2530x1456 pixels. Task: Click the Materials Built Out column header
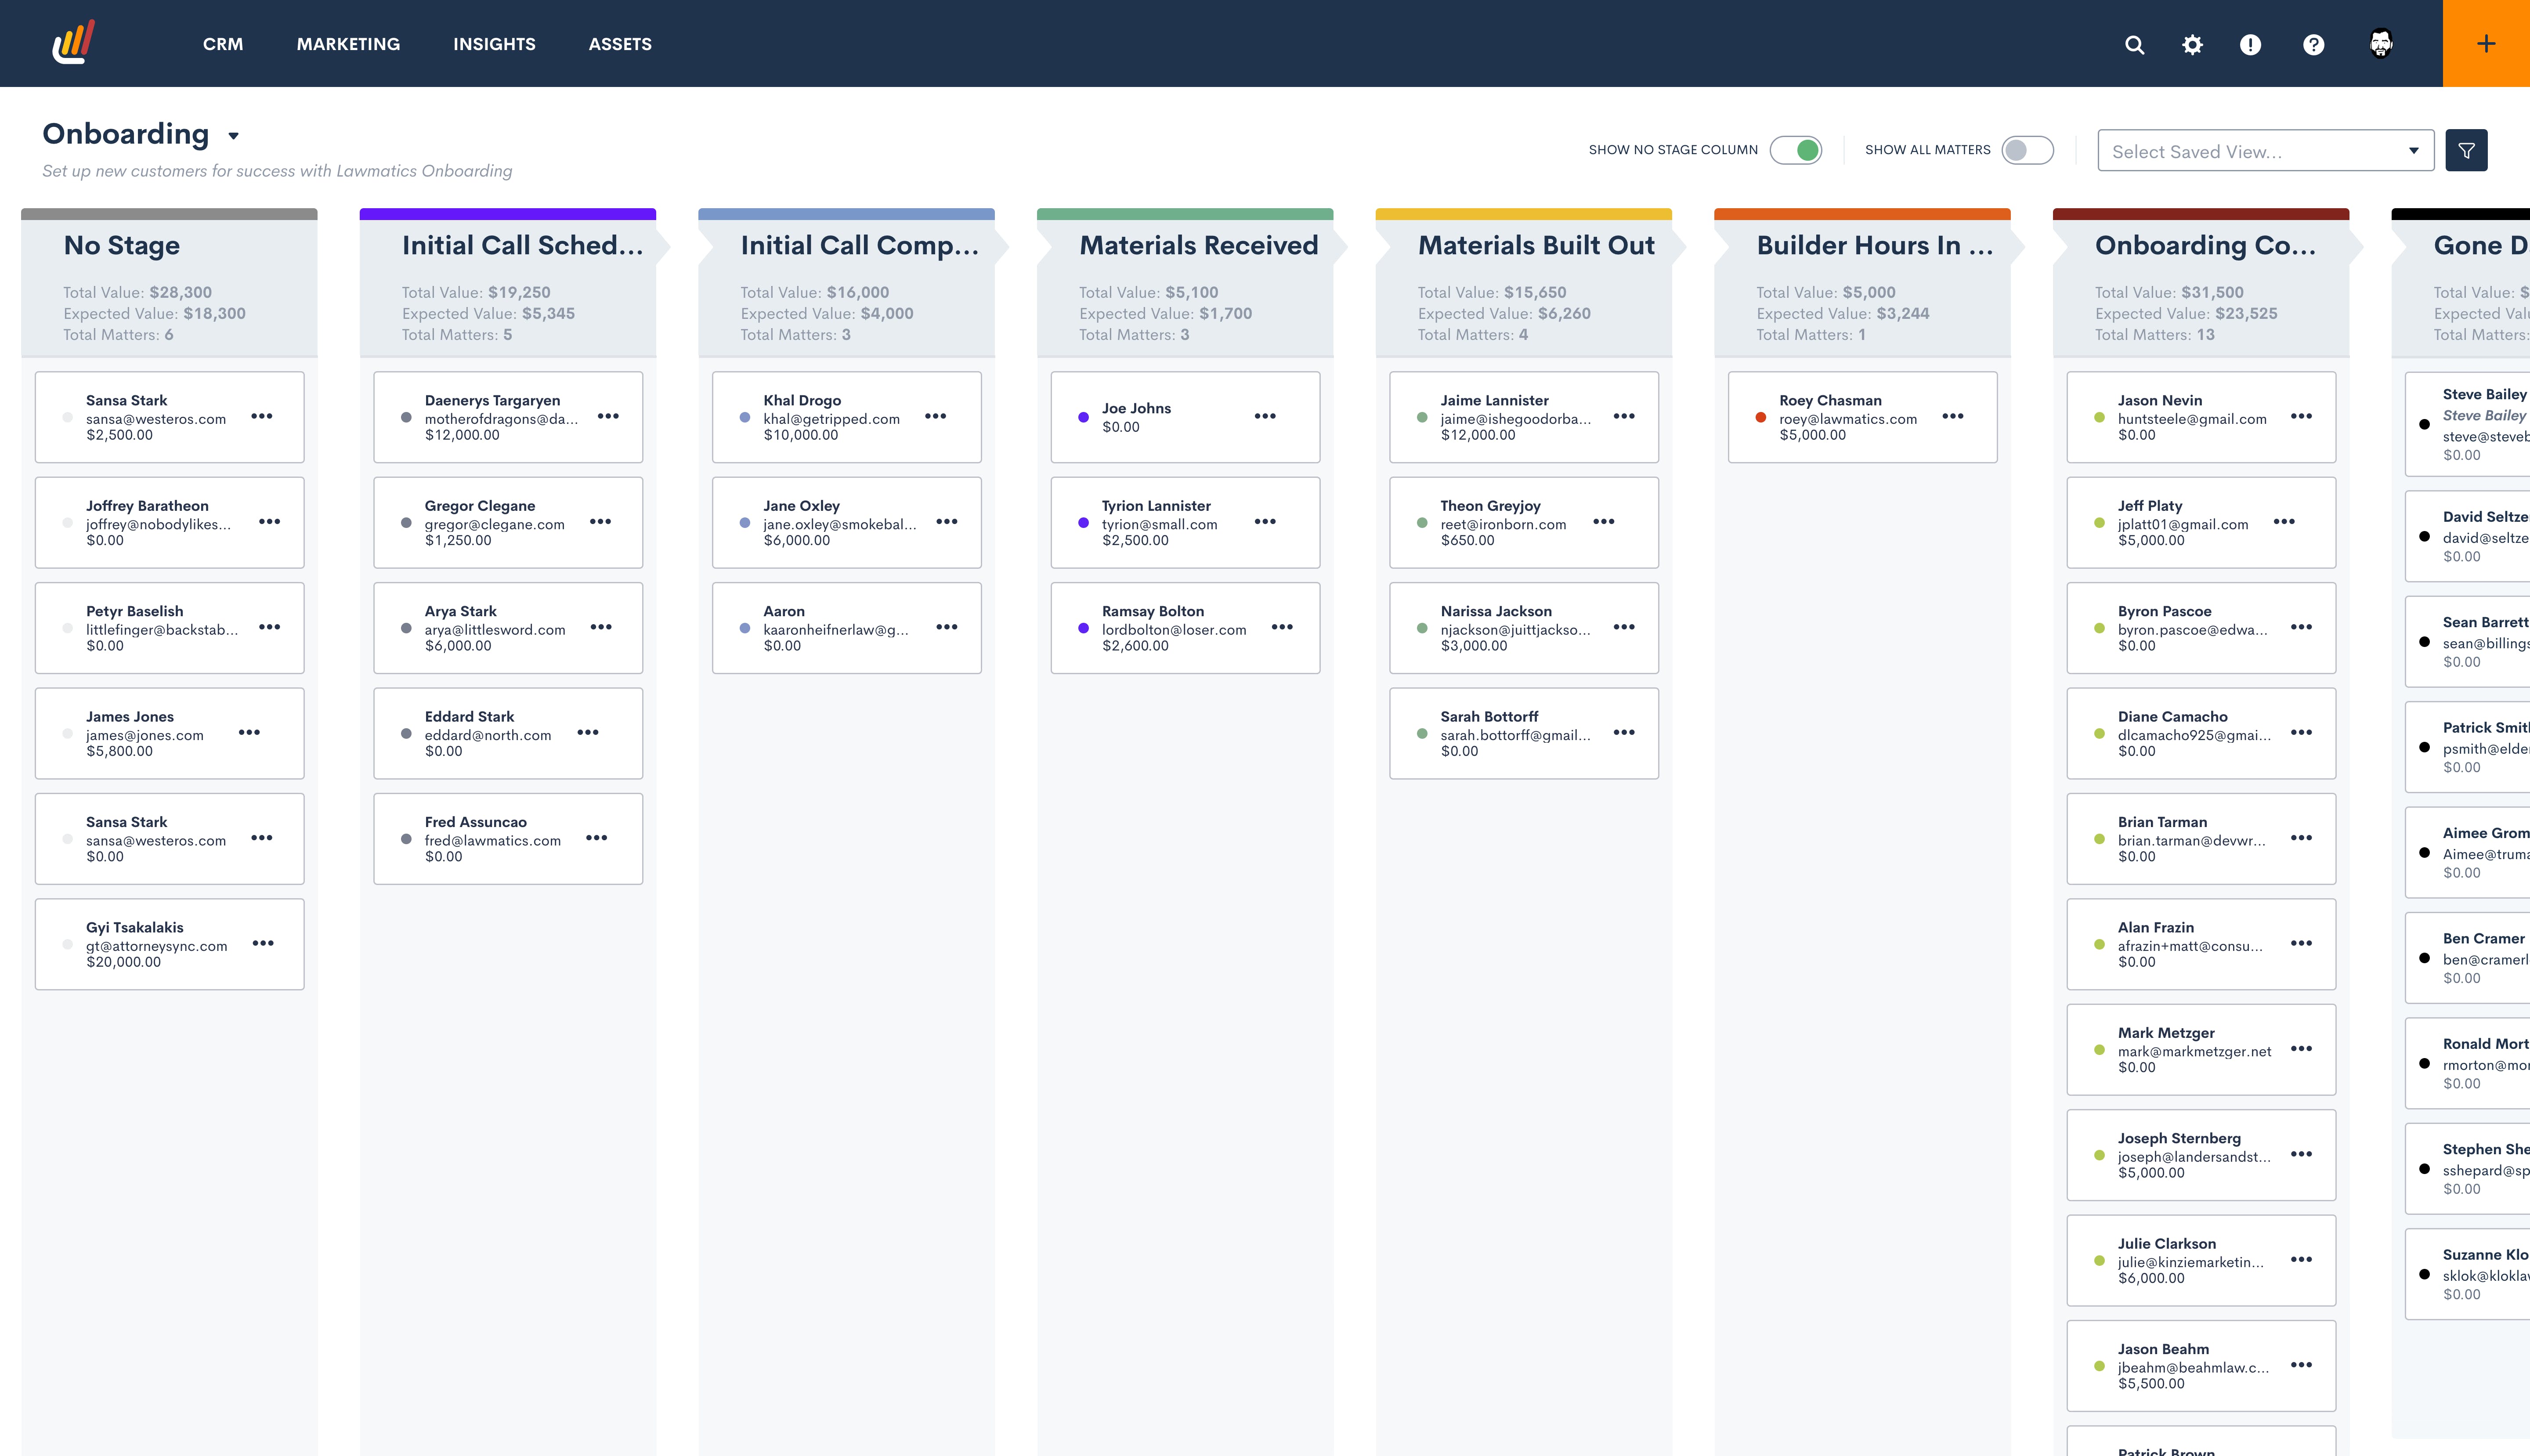tap(1536, 245)
